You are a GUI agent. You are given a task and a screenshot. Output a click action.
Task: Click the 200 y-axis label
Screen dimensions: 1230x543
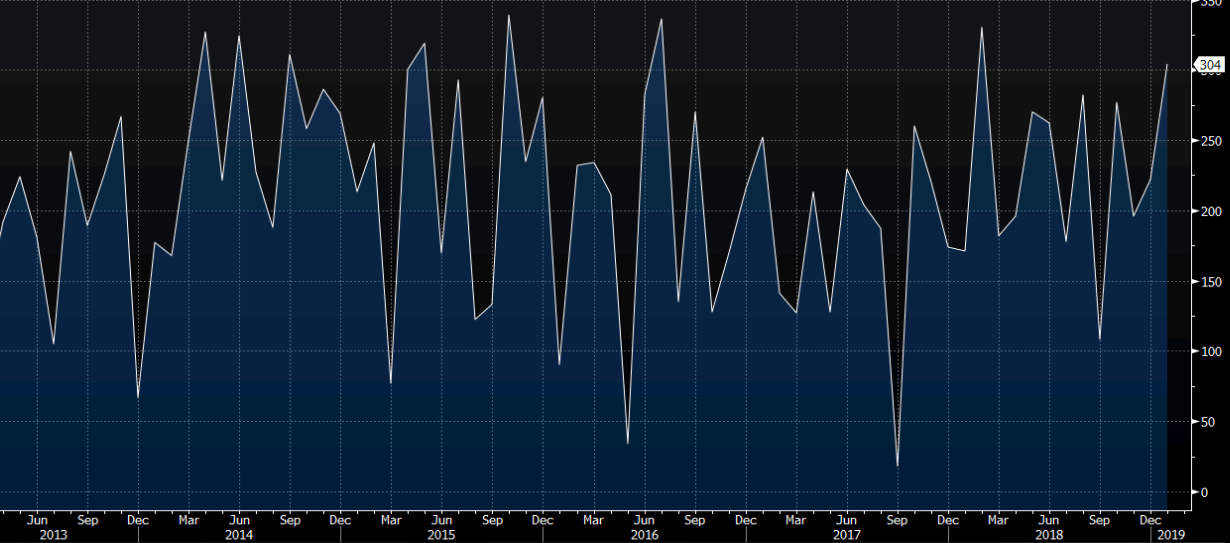(x=1211, y=211)
